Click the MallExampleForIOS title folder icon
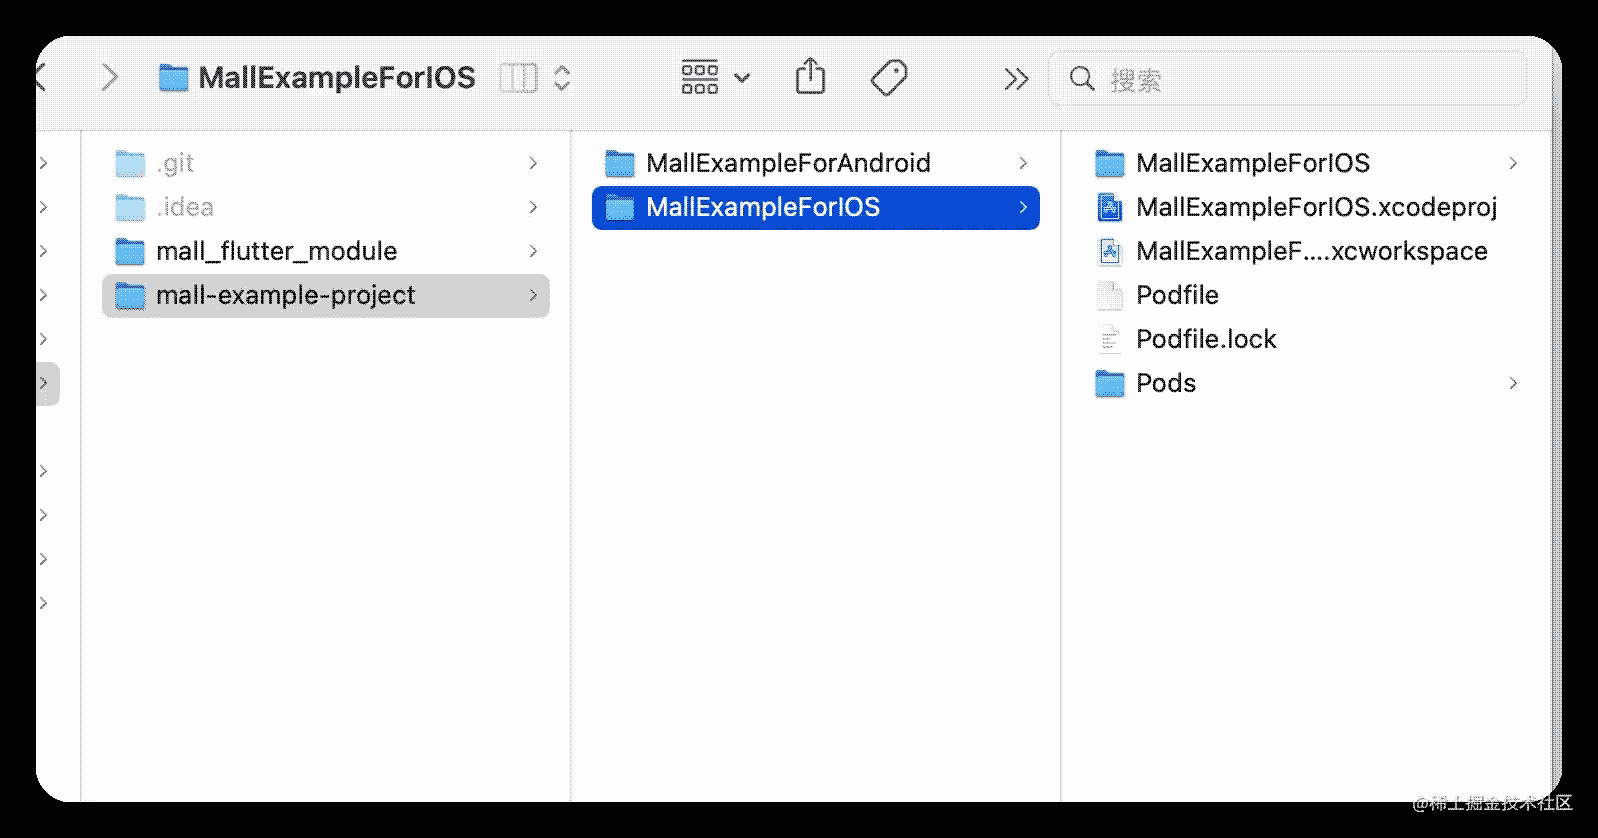 [x=173, y=78]
